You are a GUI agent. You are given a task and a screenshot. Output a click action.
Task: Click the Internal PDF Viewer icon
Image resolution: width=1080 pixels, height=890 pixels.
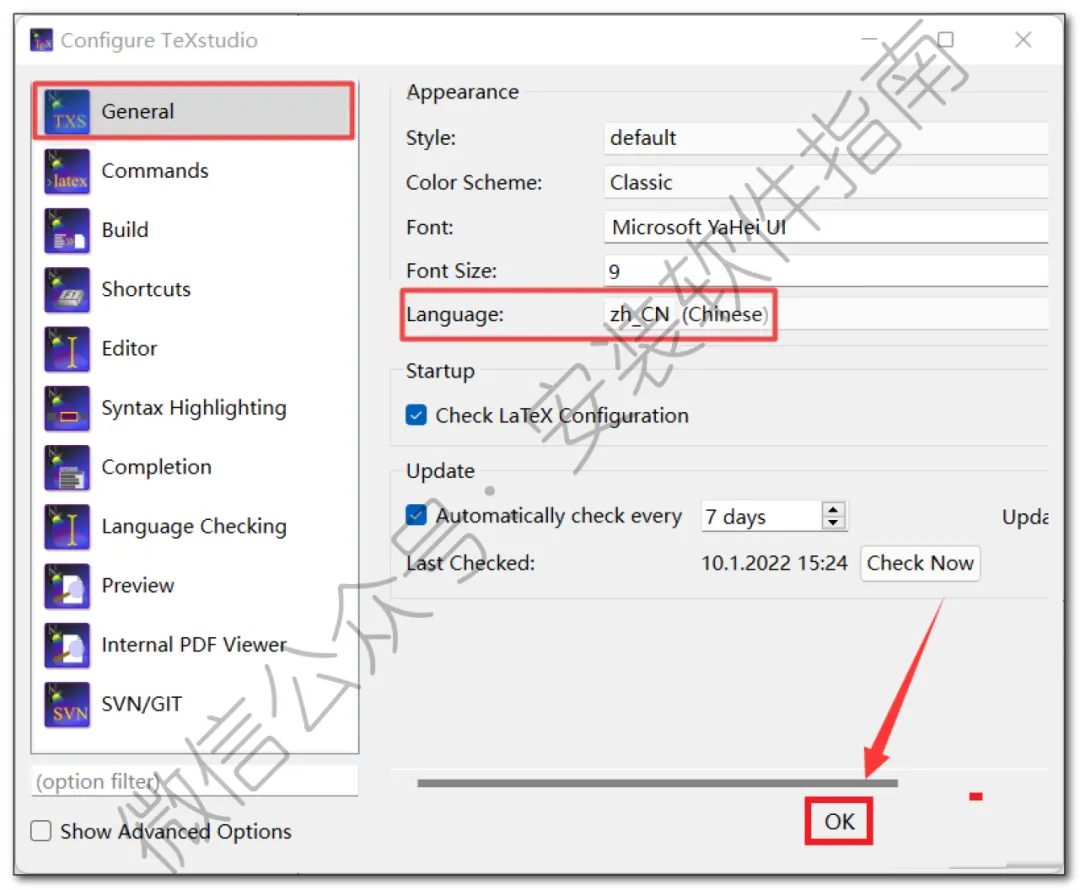67,645
